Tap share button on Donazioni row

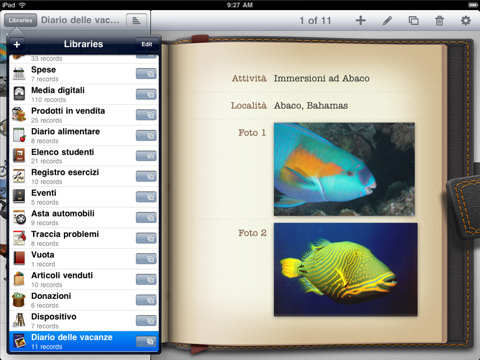[x=146, y=300]
